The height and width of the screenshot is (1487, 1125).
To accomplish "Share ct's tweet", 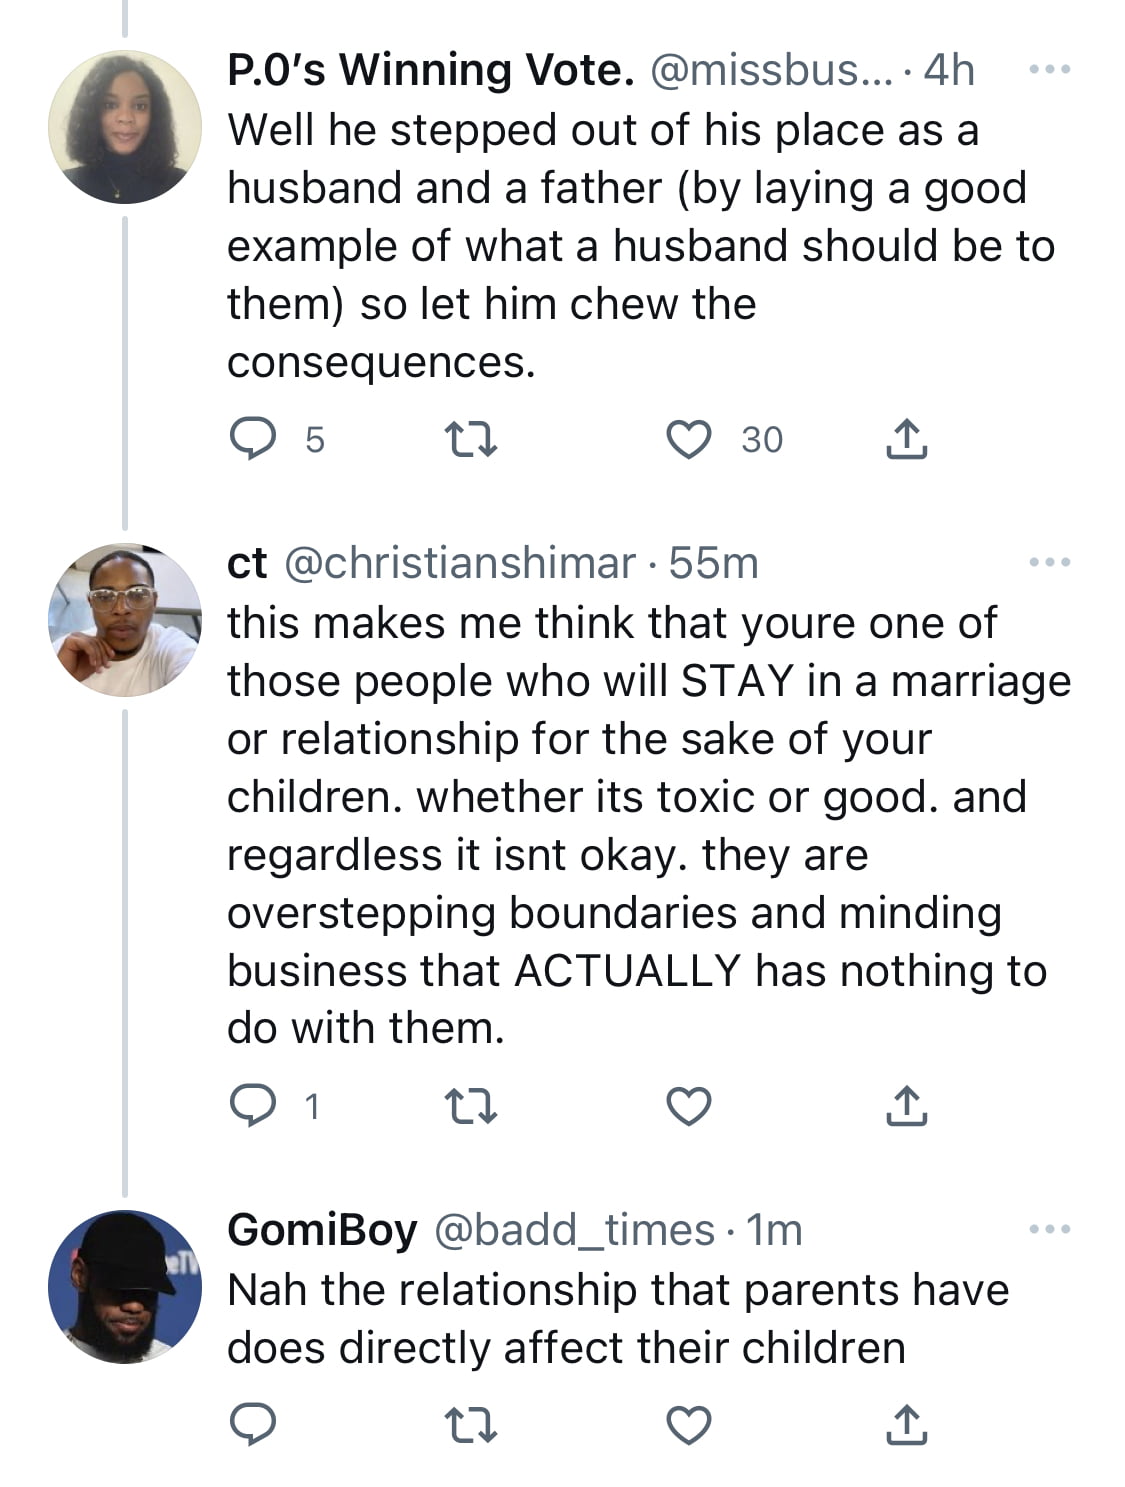I will point(906,1106).
